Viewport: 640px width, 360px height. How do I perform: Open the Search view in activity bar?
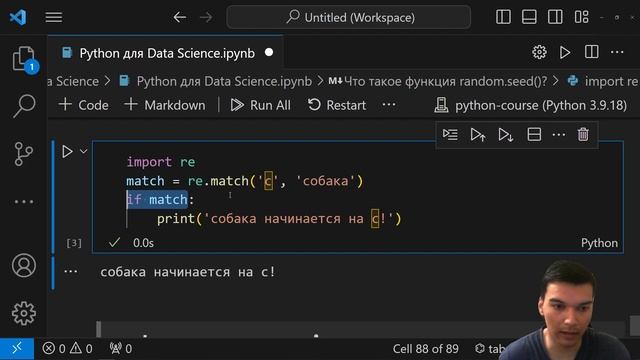click(x=24, y=106)
